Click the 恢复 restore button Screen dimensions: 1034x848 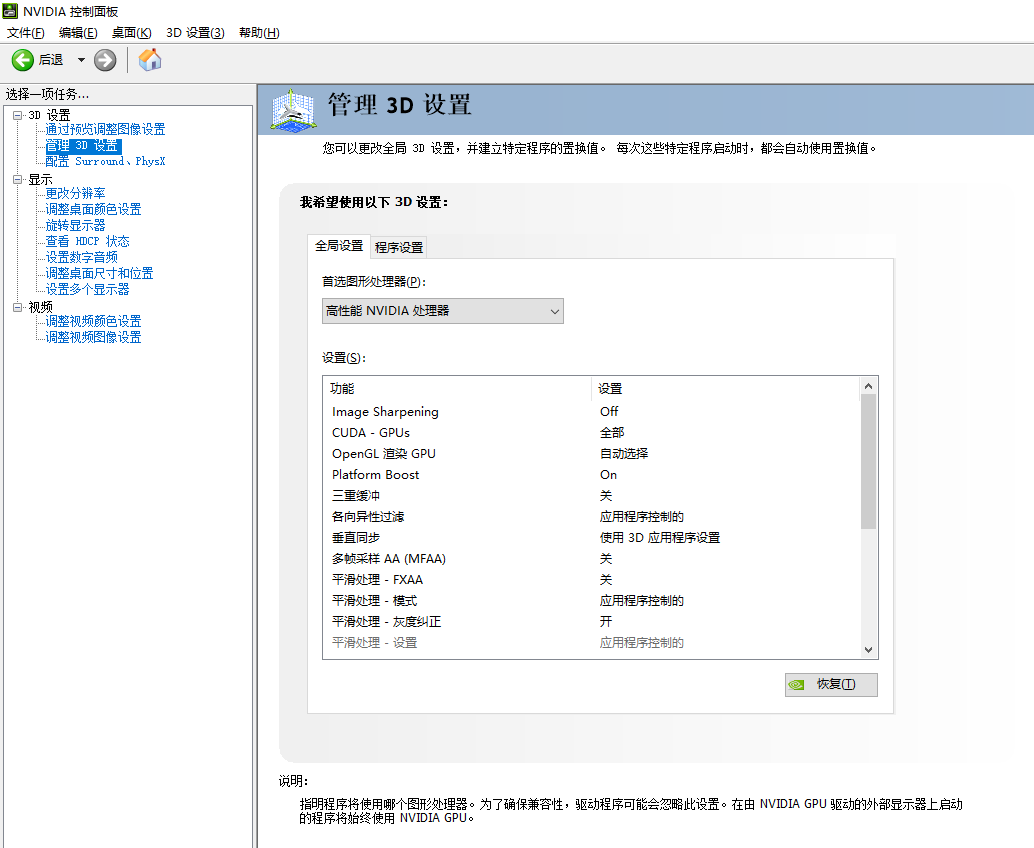click(x=831, y=684)
